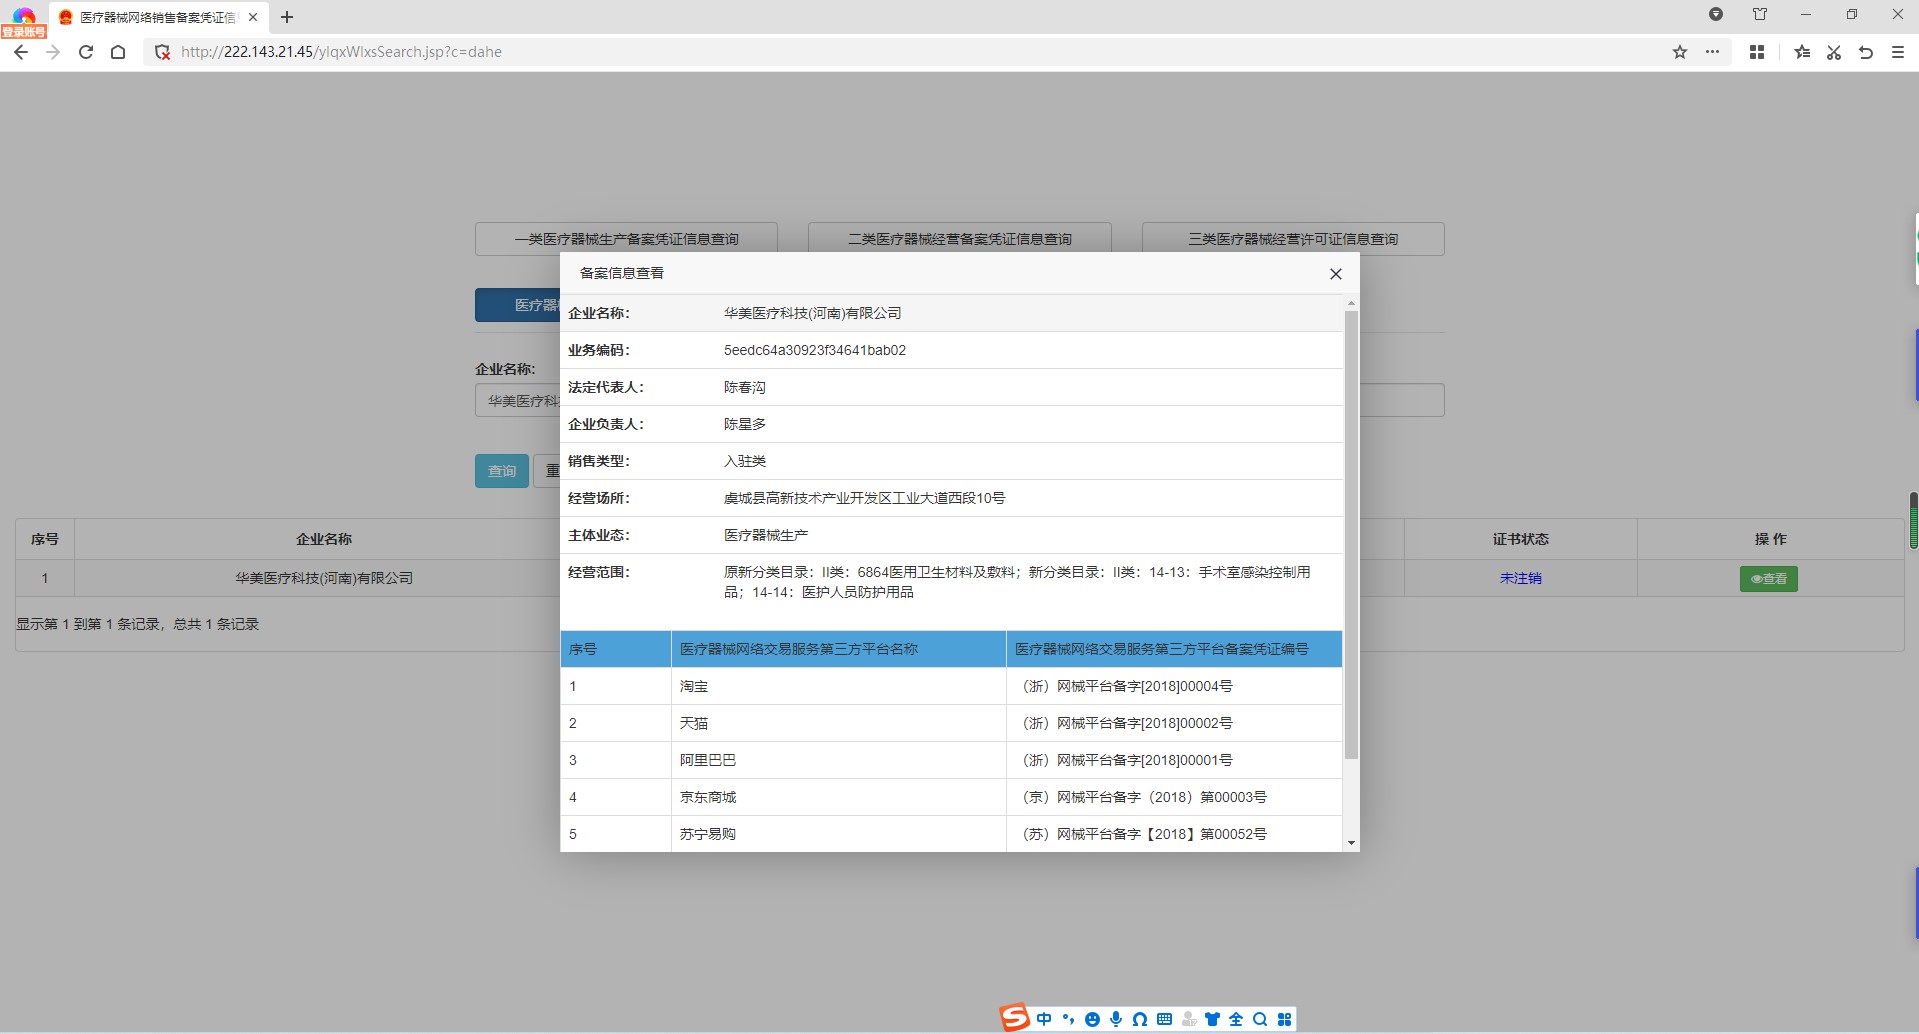
Task: Click the 天猫 platform row
Action: pyautogui.click(x=951, y=723)
